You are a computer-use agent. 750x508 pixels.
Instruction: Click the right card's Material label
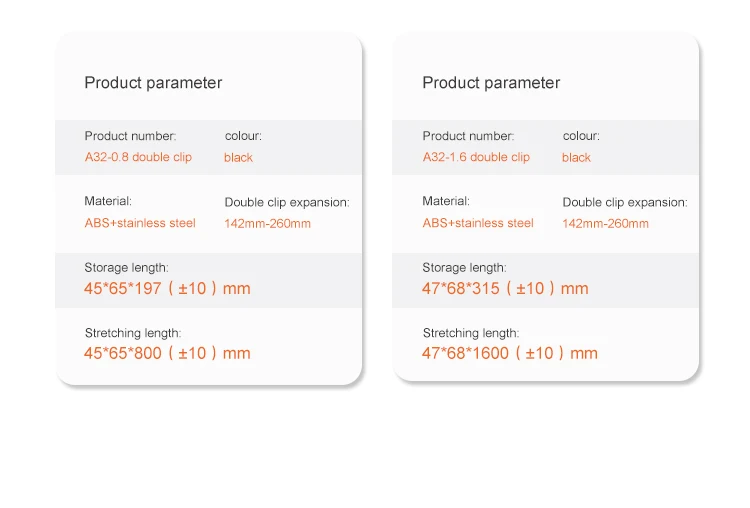[446, 201]
